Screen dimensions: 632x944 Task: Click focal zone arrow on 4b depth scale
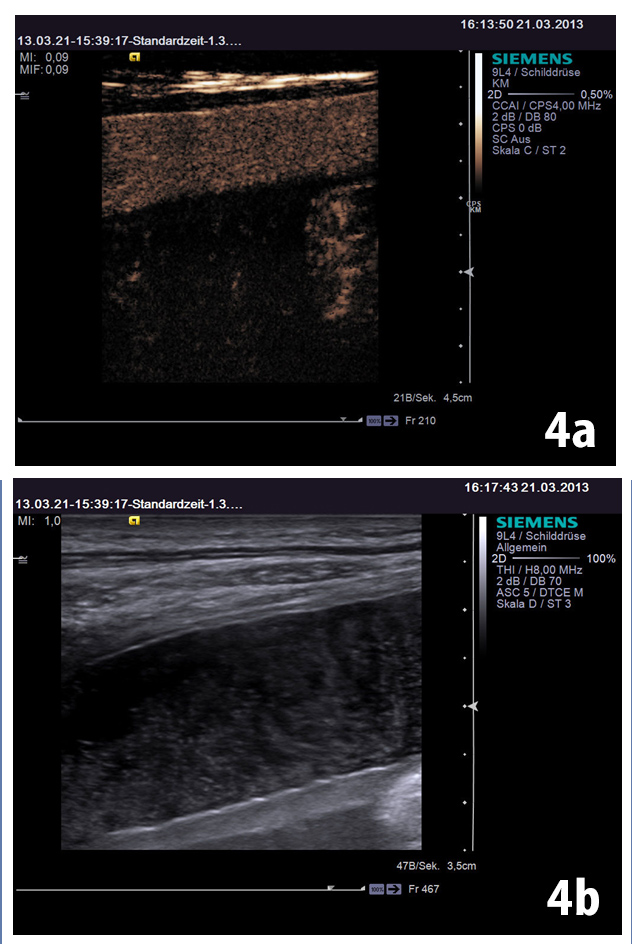(x=473, y=706)
